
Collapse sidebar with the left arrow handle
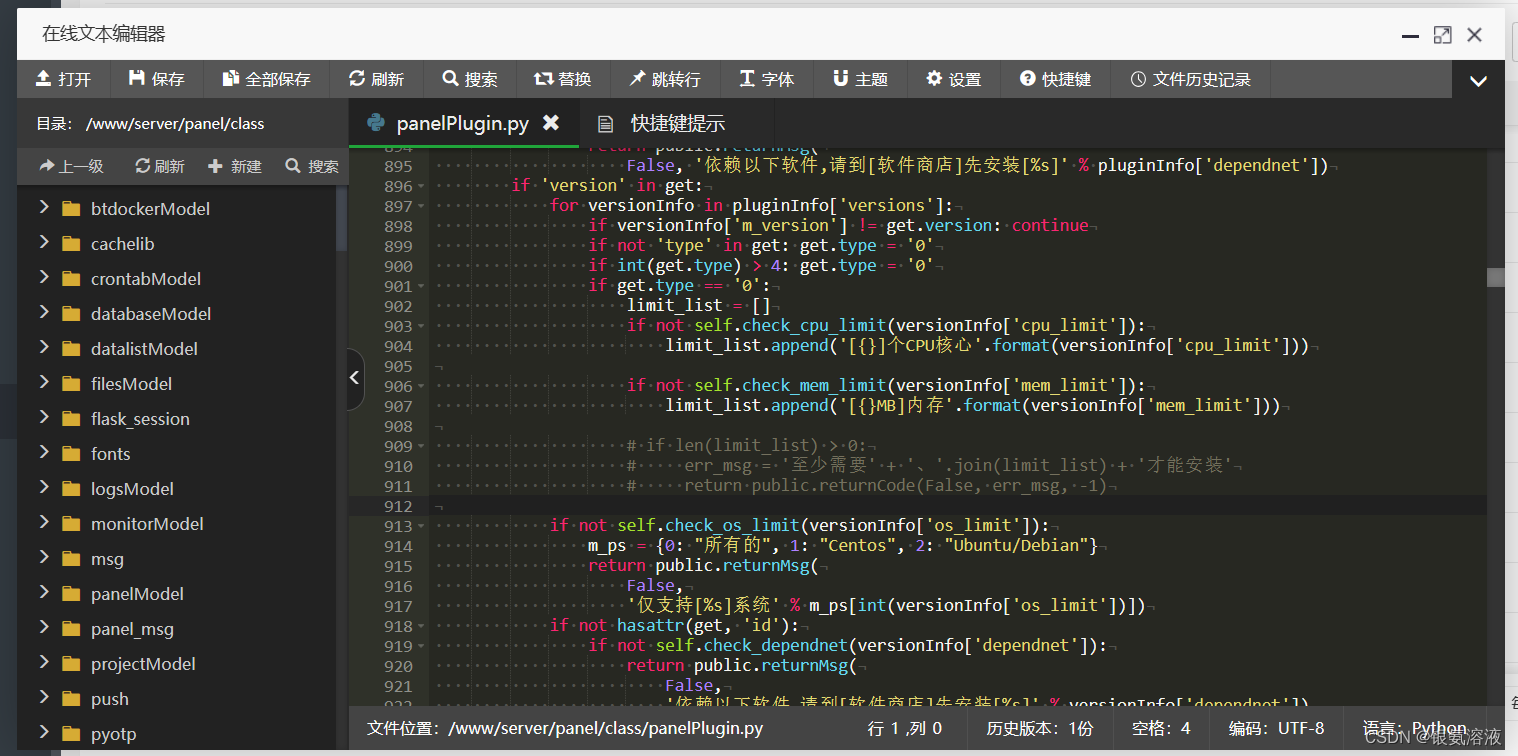click(355, 378)
